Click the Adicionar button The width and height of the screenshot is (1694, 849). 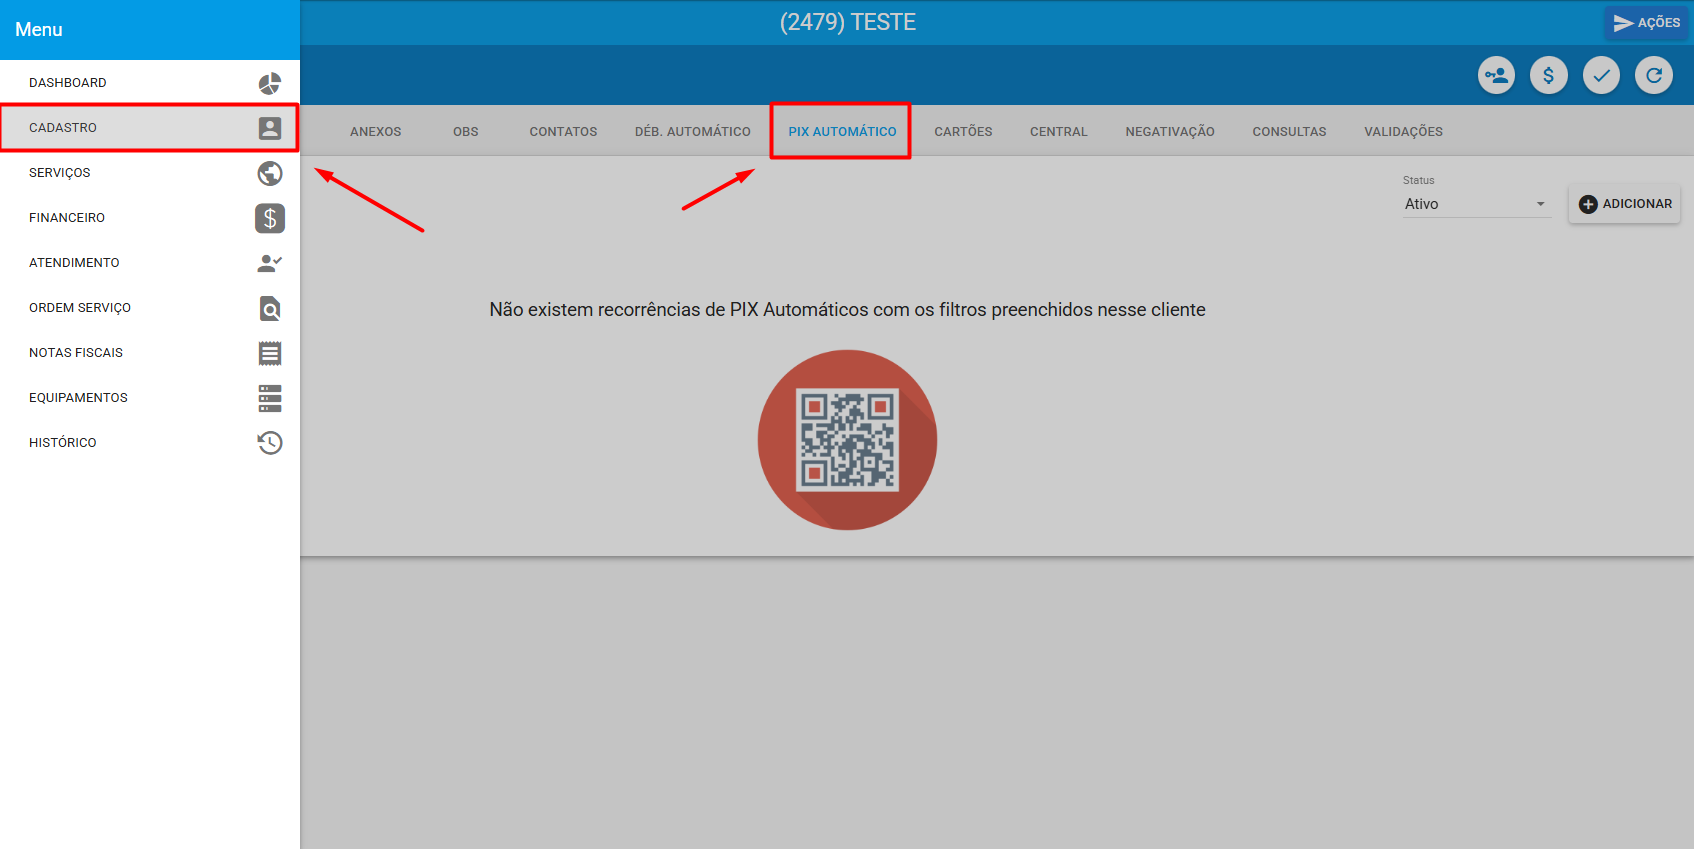tap(1625, 204)
